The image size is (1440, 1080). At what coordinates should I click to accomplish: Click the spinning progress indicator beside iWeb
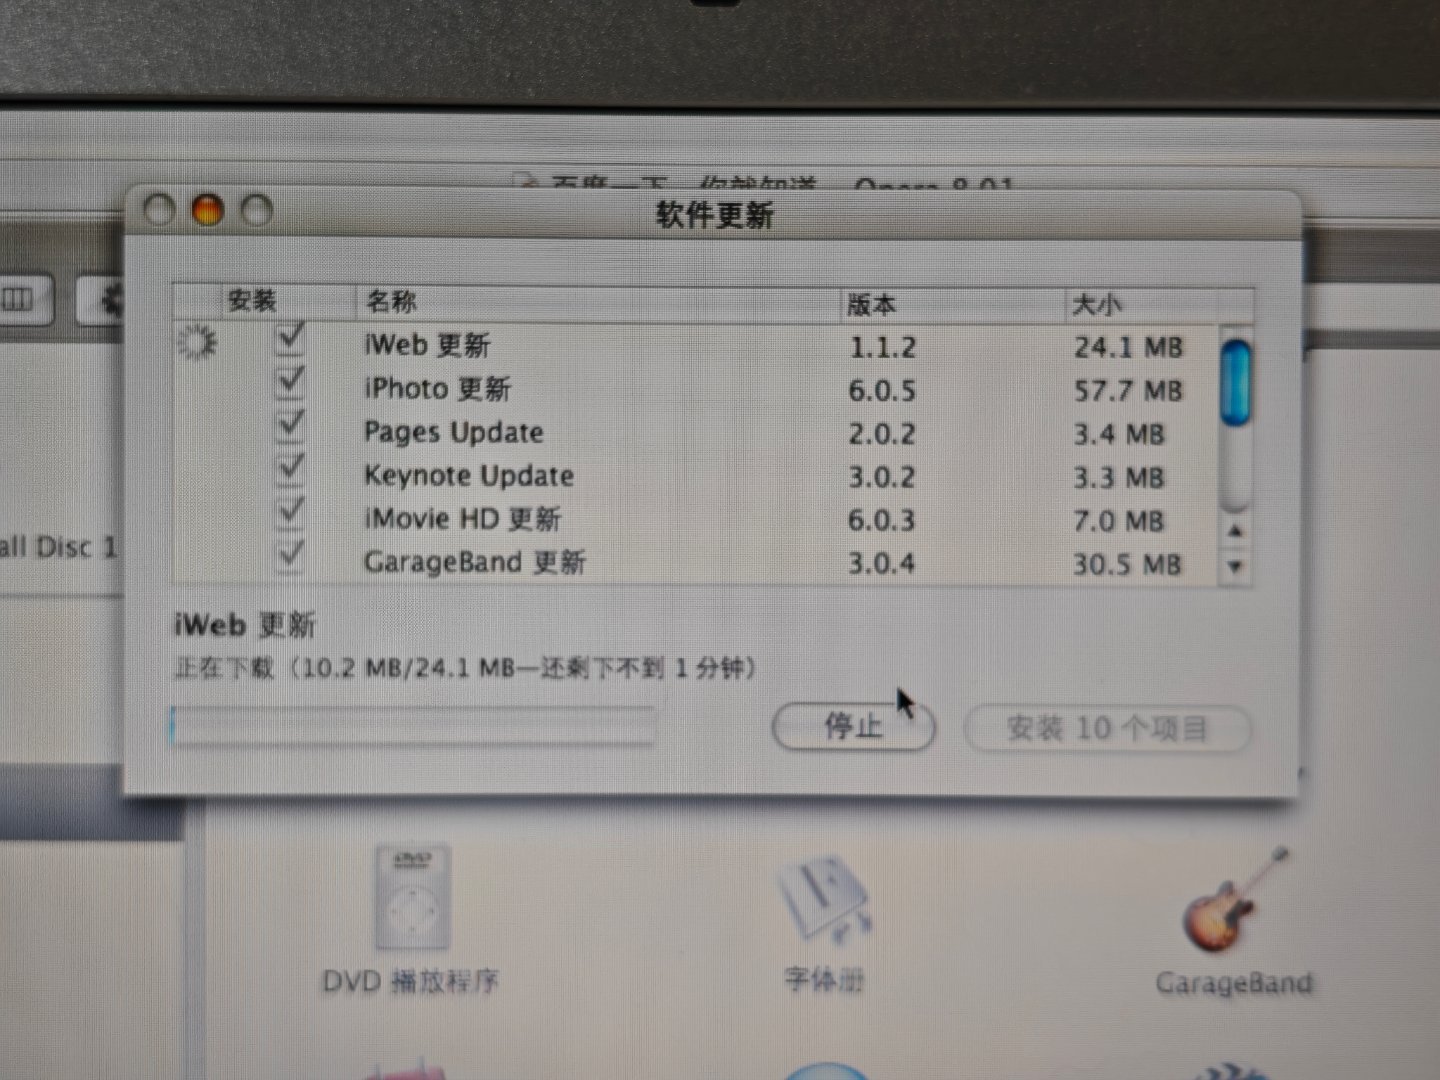(x=196, y=342)
